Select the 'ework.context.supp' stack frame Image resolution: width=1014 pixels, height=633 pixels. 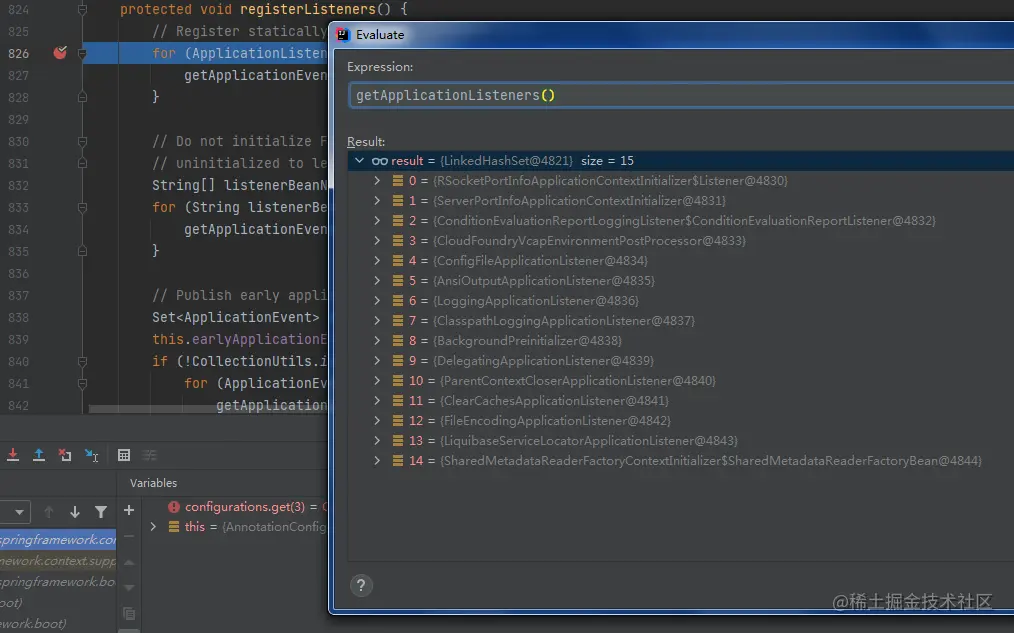tap(58, 561)
